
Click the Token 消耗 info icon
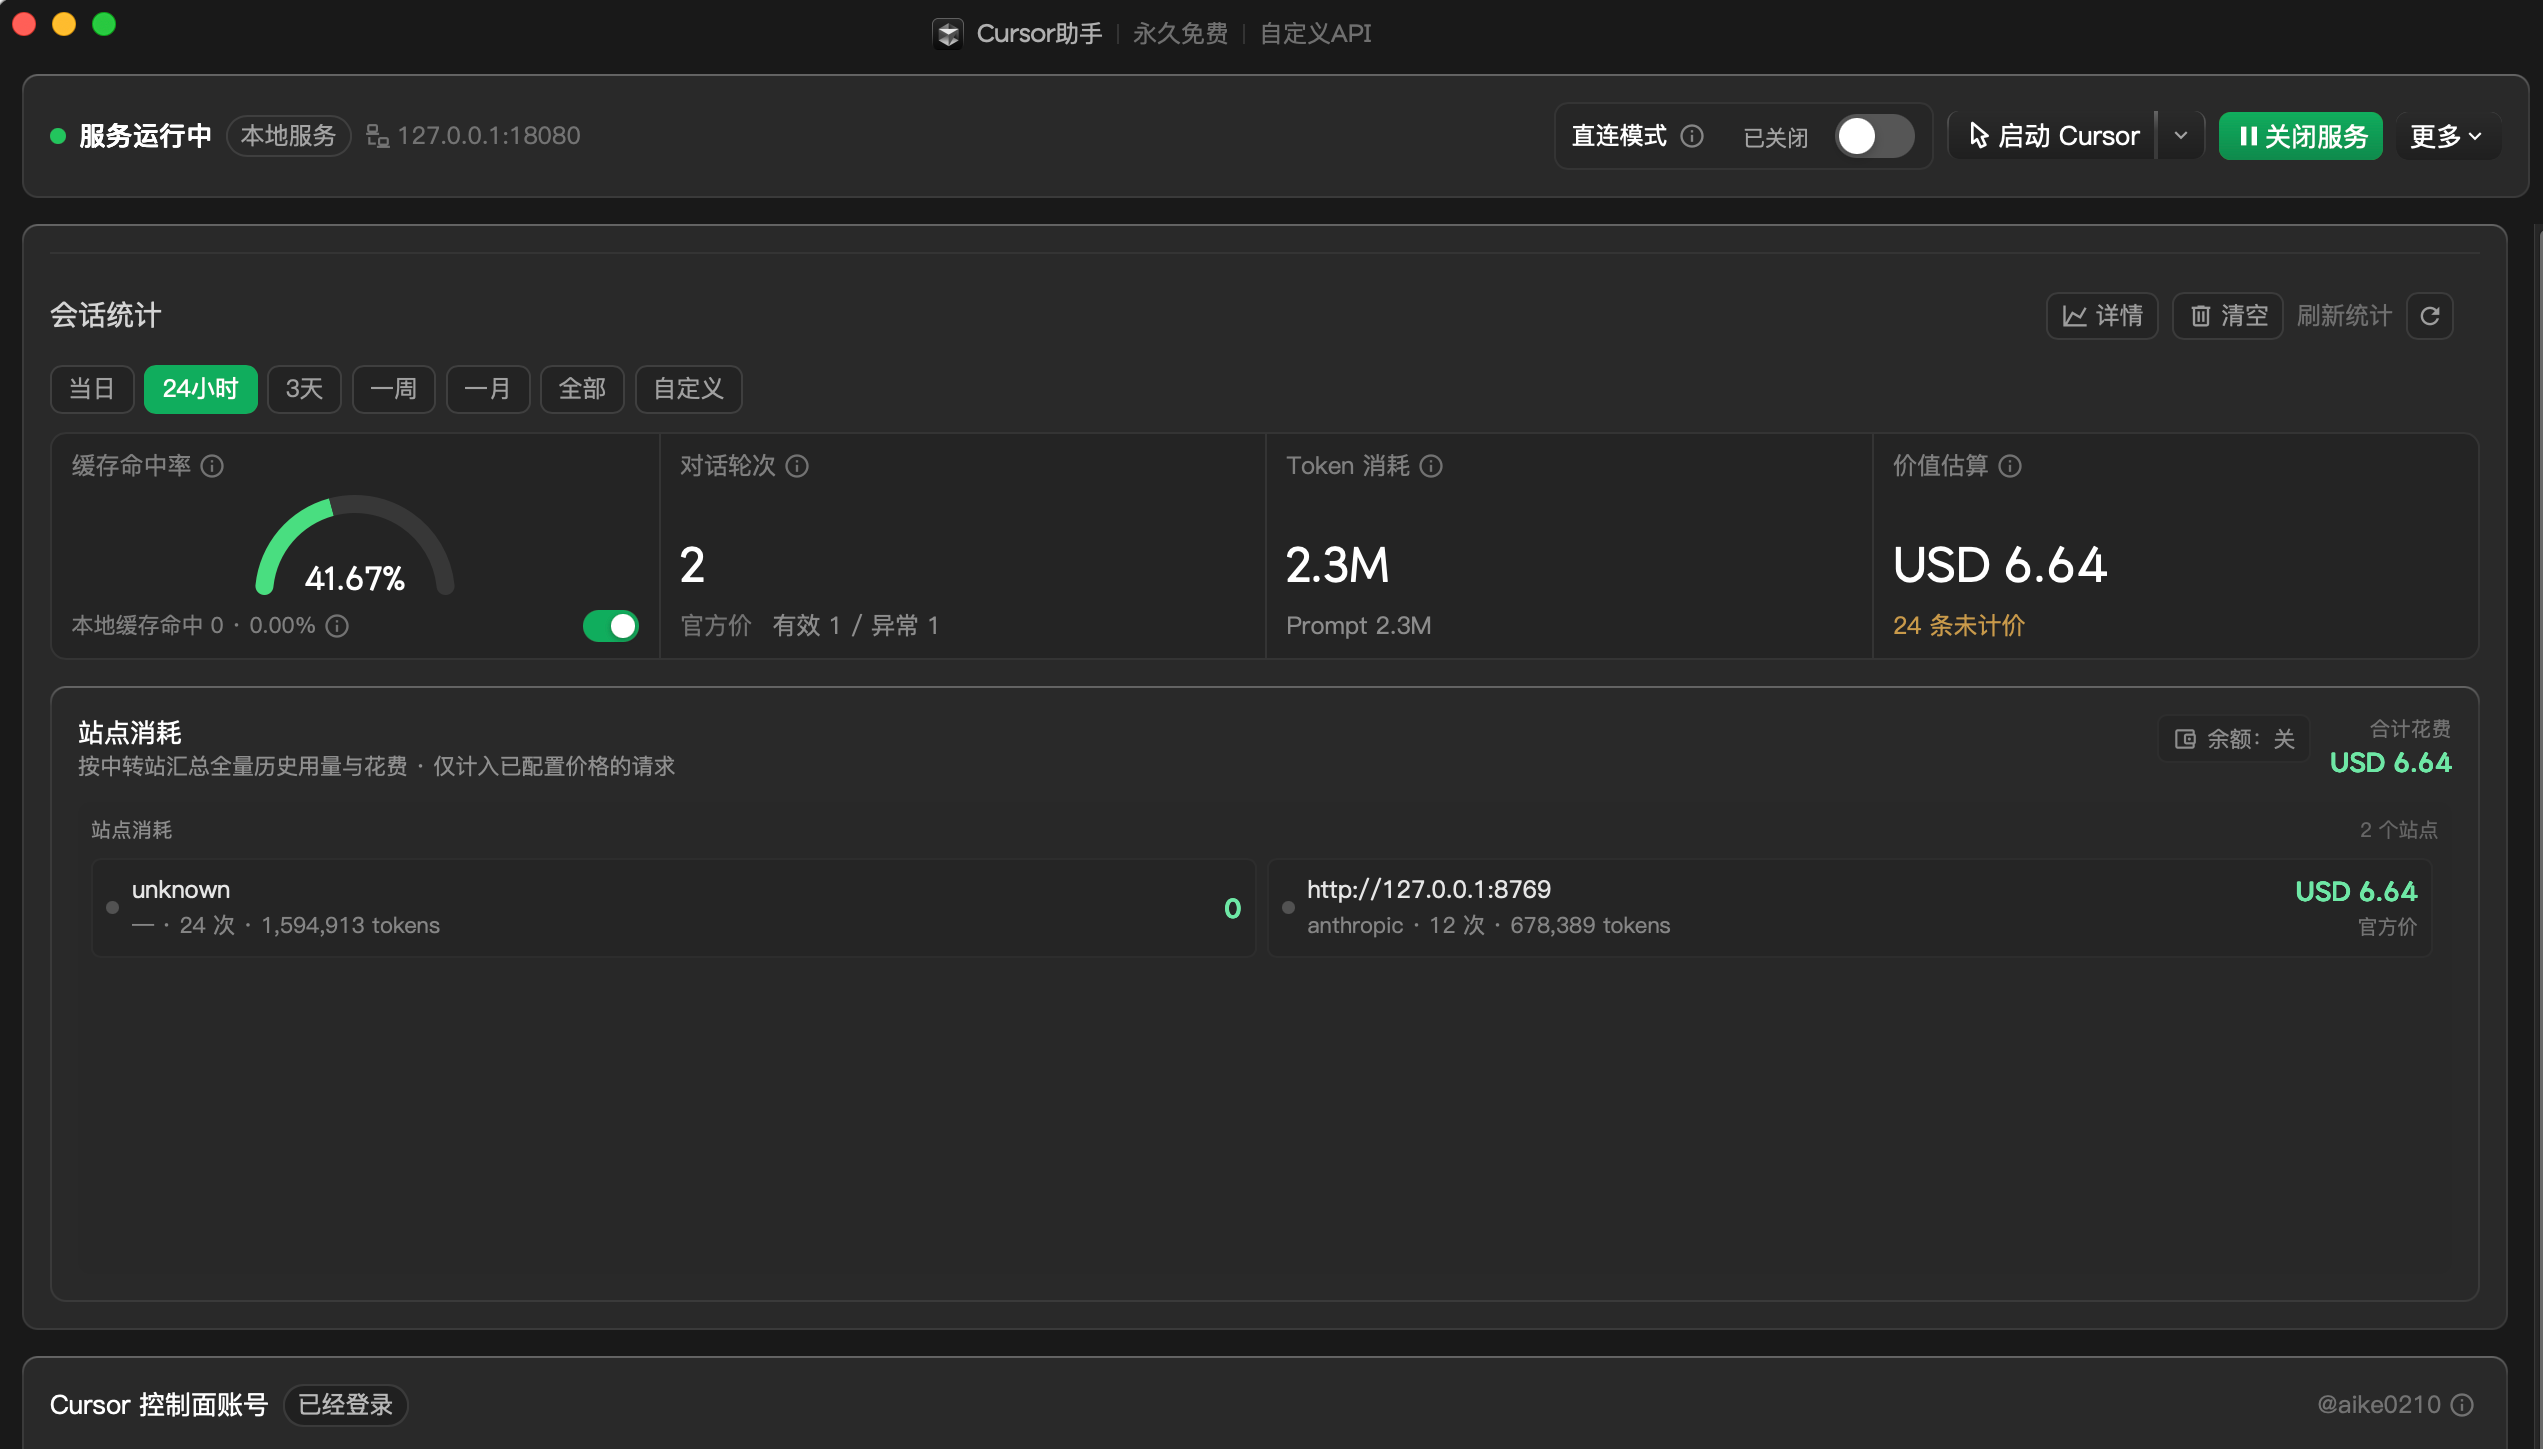point(1431,466)
